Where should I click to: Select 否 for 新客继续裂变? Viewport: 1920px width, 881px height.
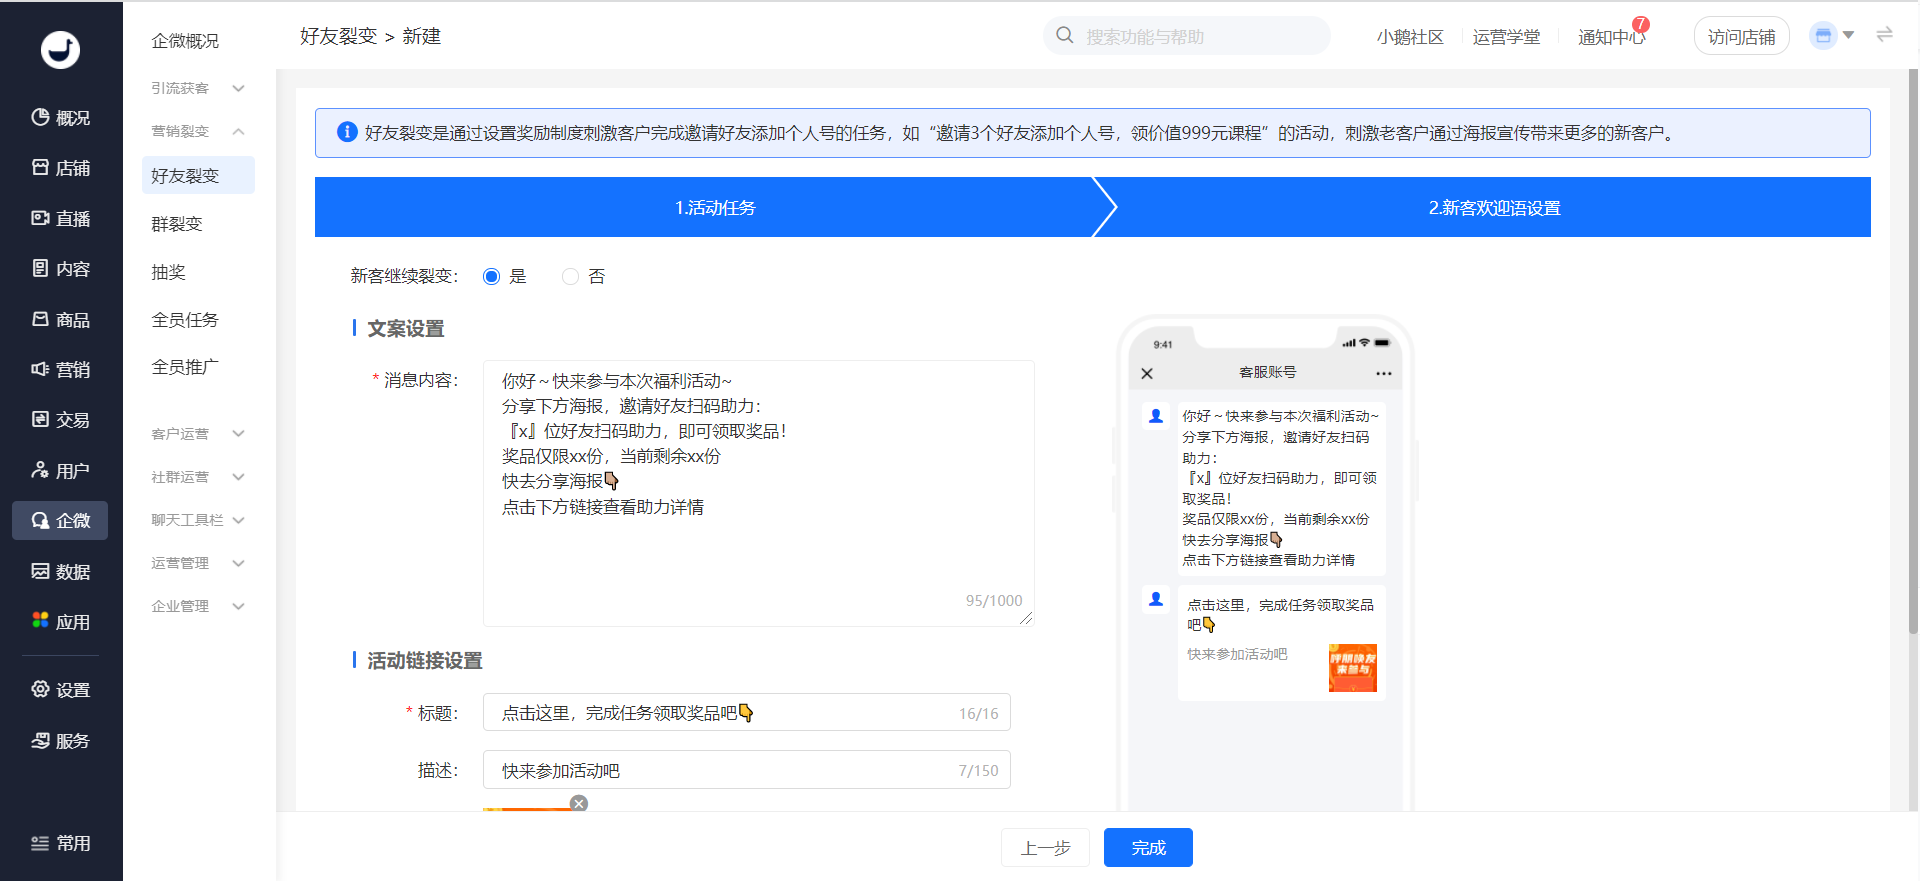[570, 276]
